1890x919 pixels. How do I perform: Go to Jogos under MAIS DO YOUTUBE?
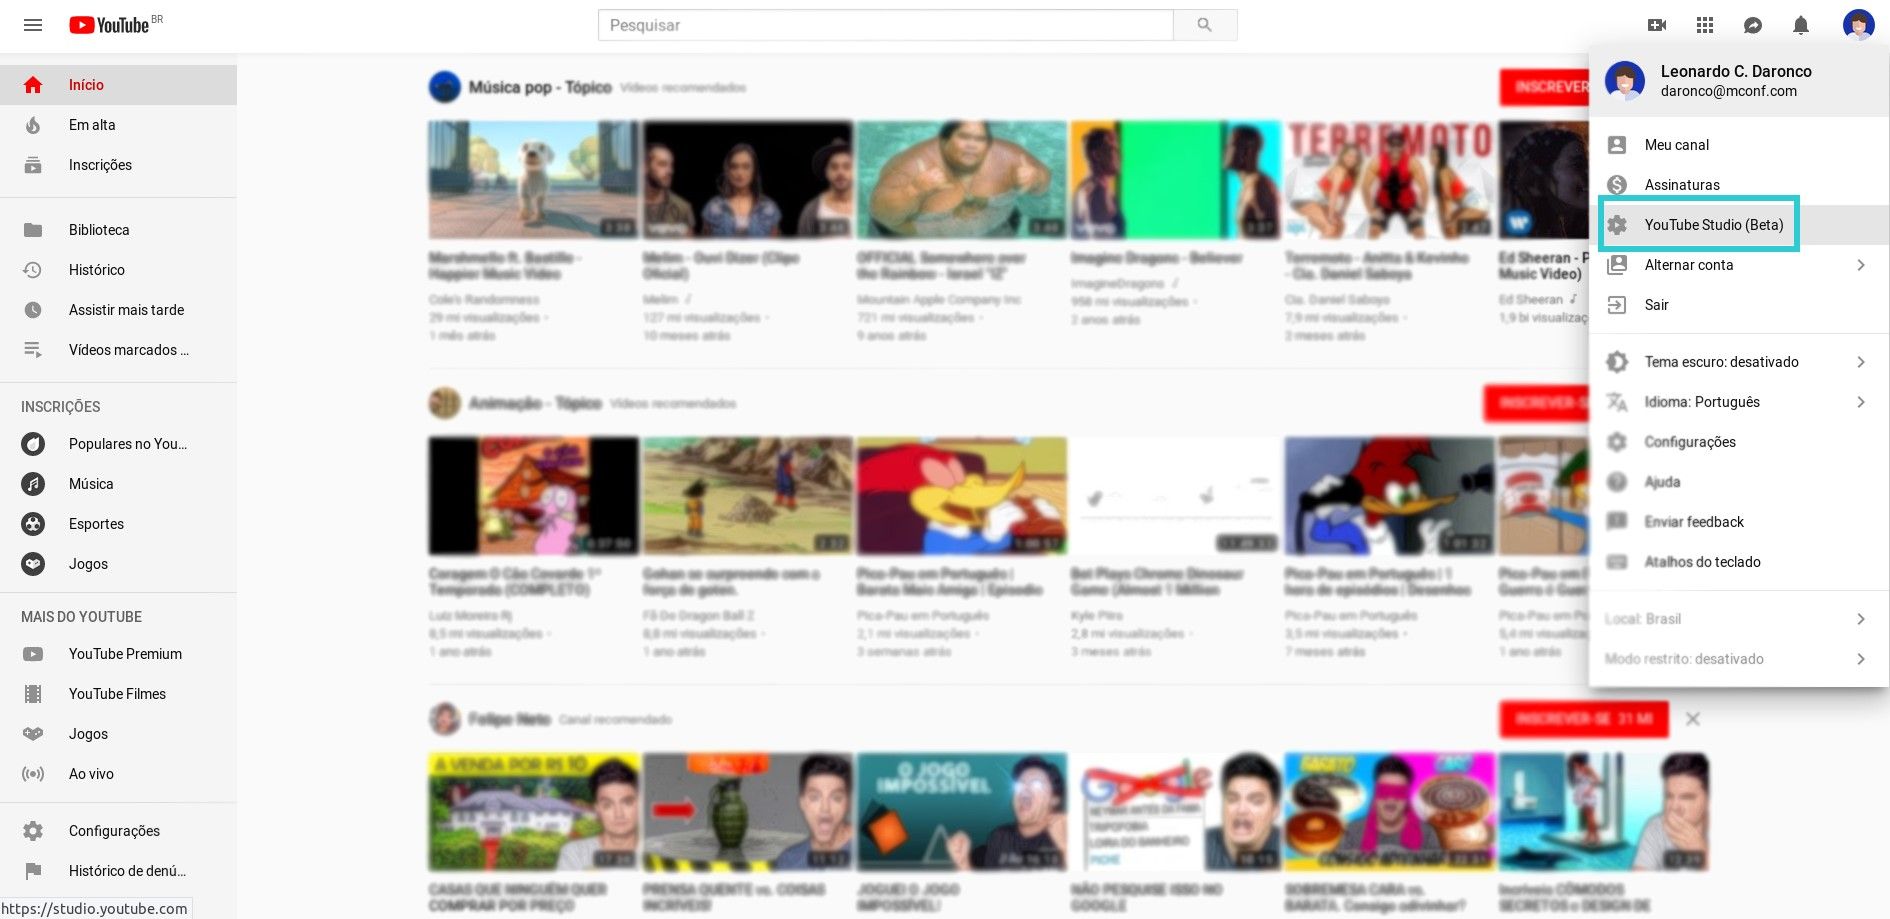pos(118,734)
